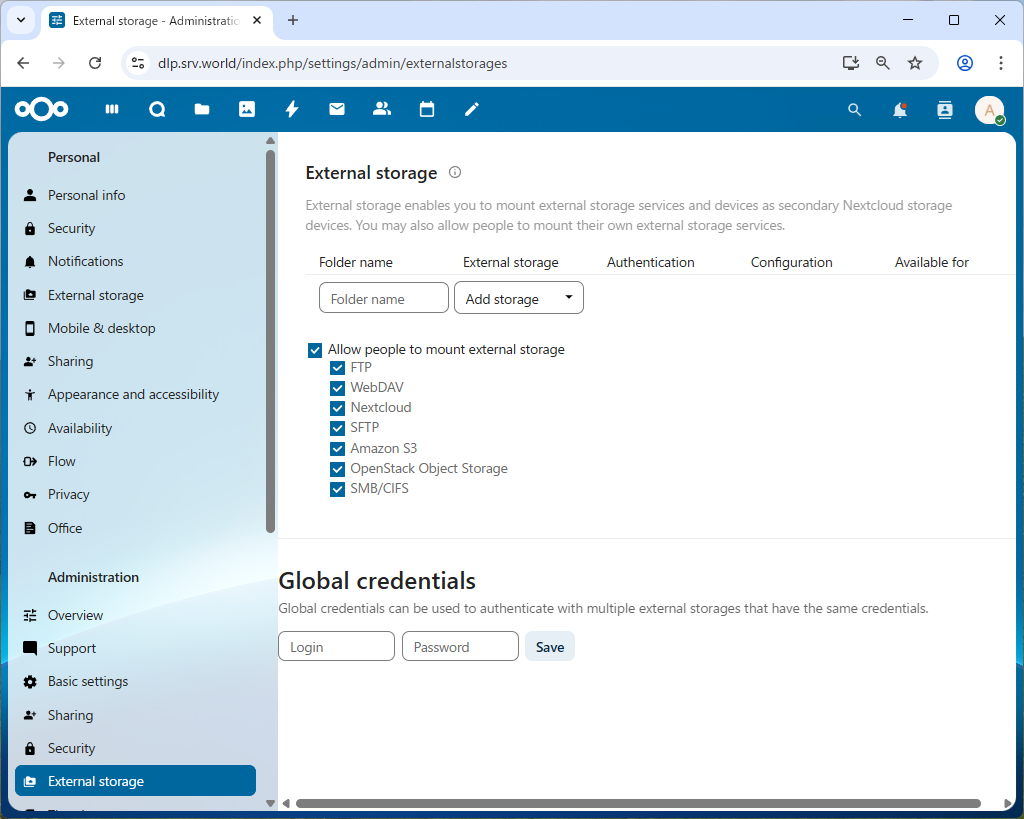Go to Personal info settings
The image size is (1024, 819).
pos(86,195)
